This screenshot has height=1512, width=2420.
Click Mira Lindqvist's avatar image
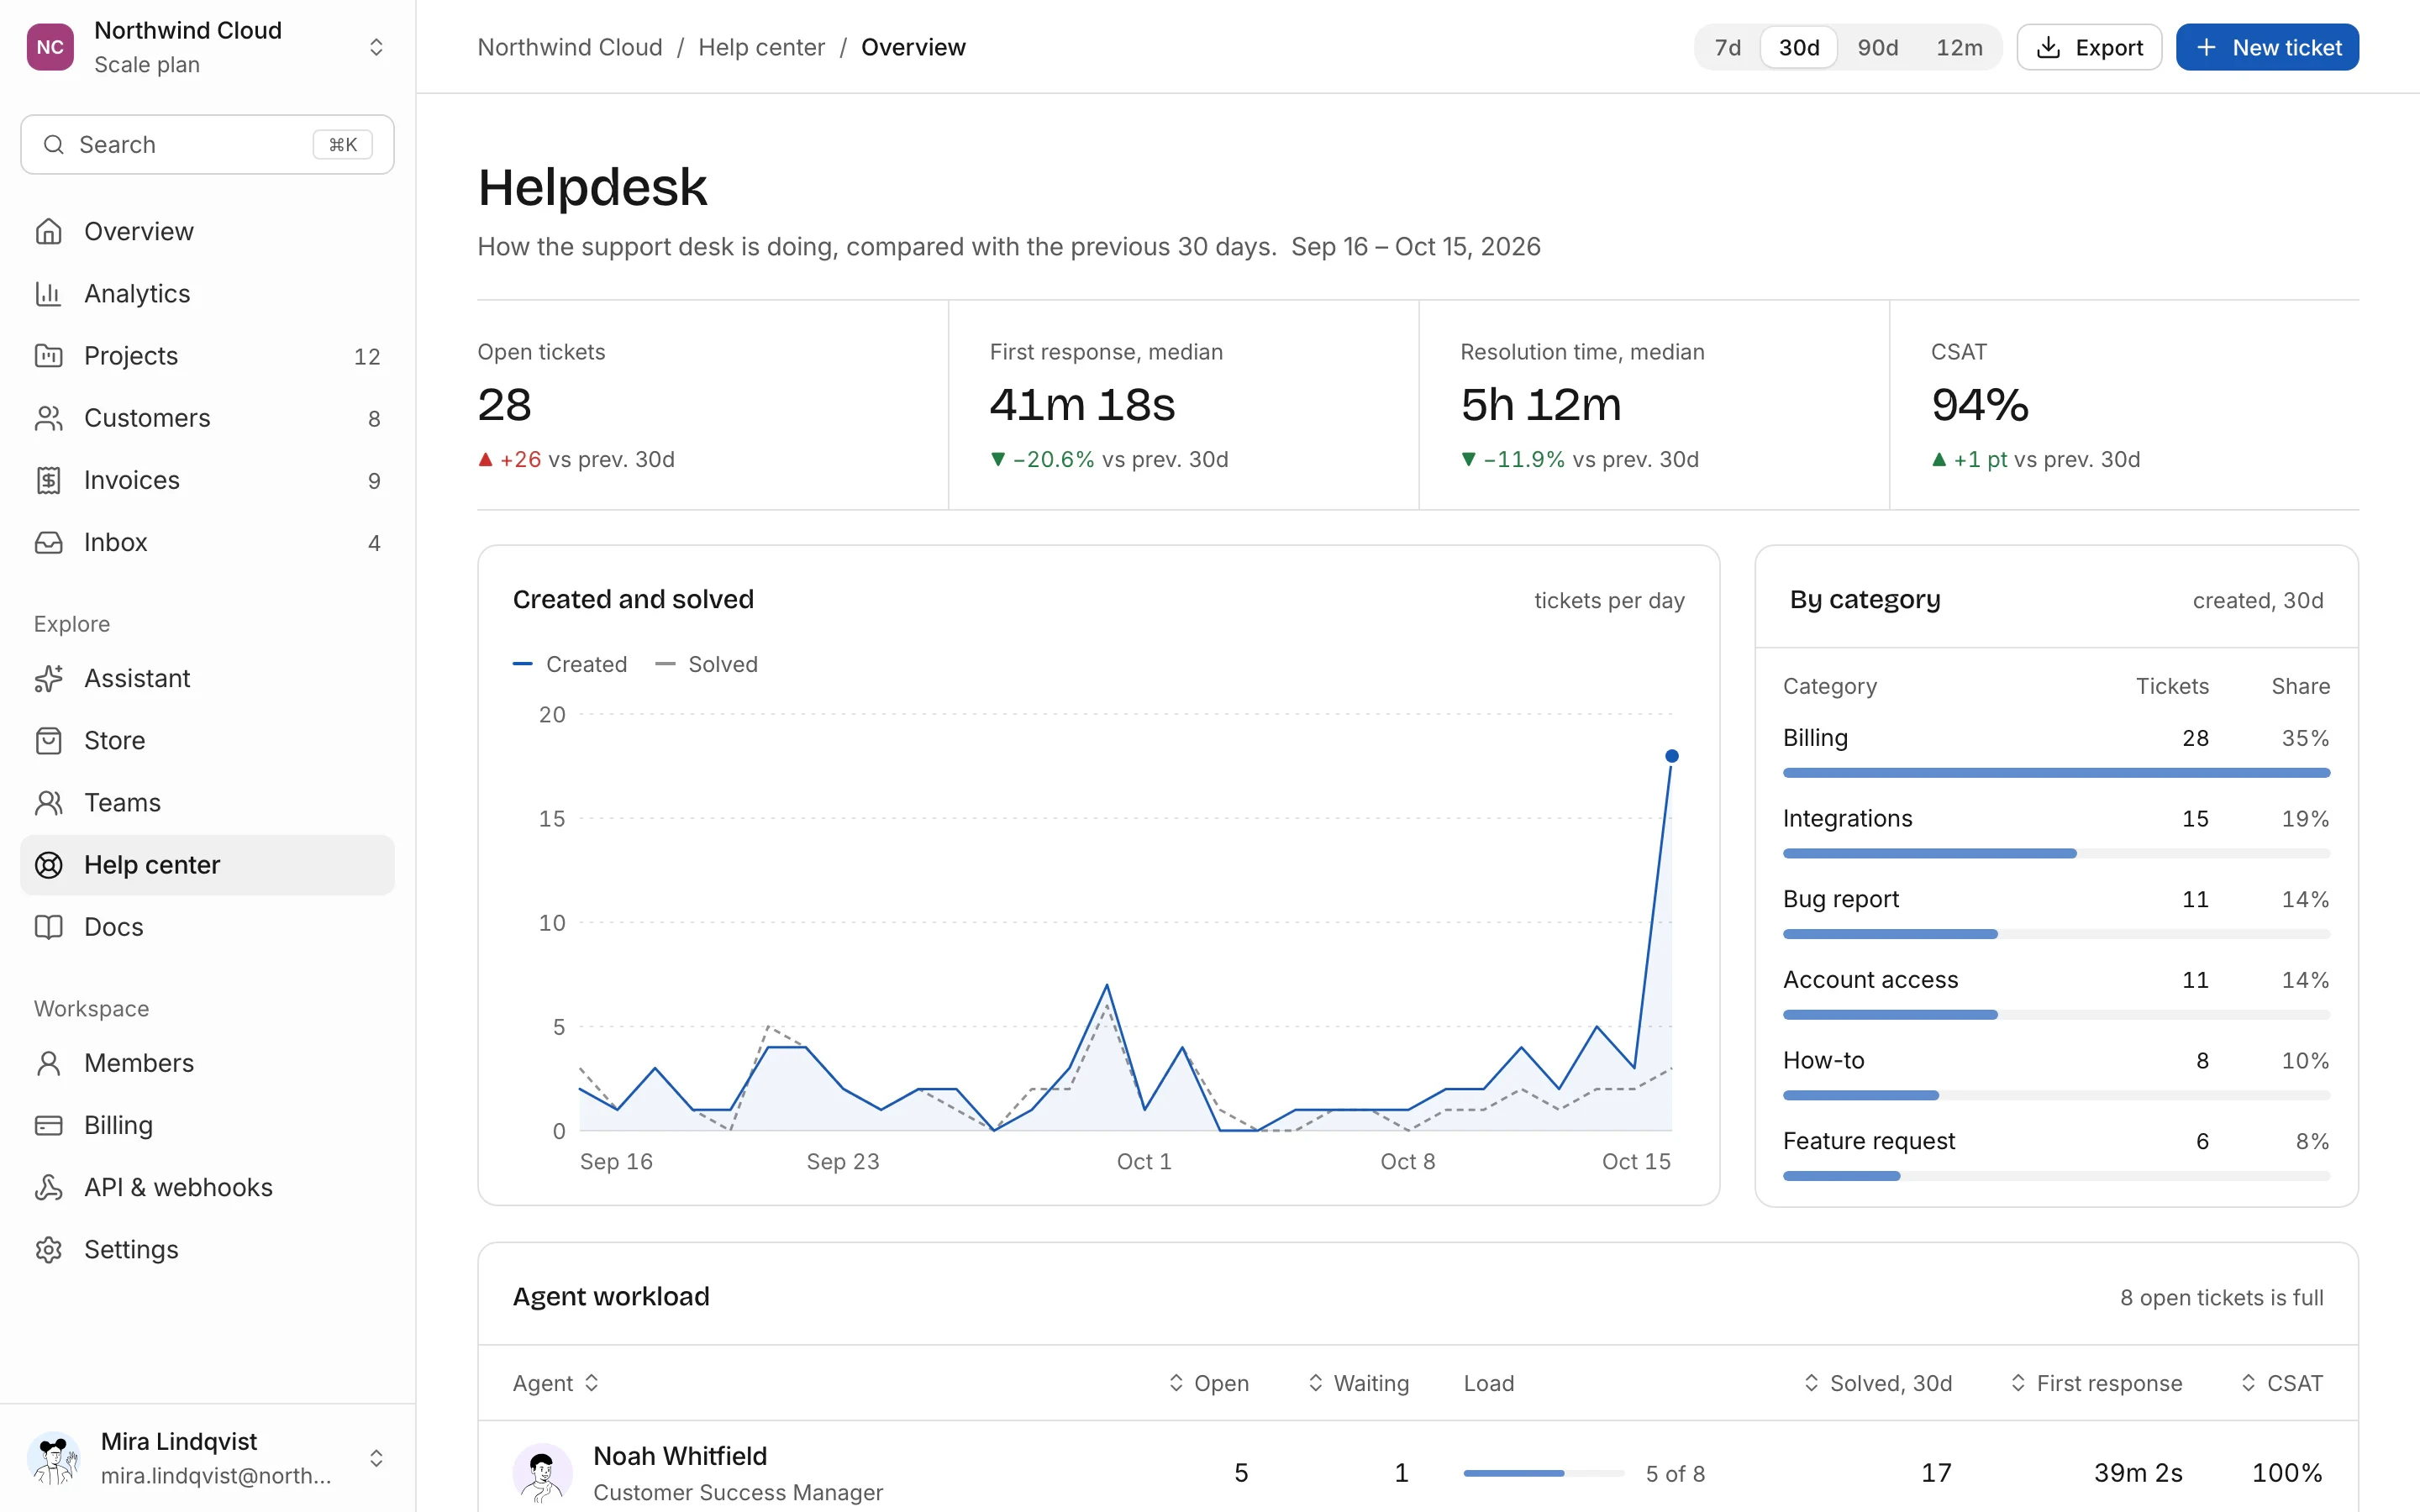tap(54, 1458)
